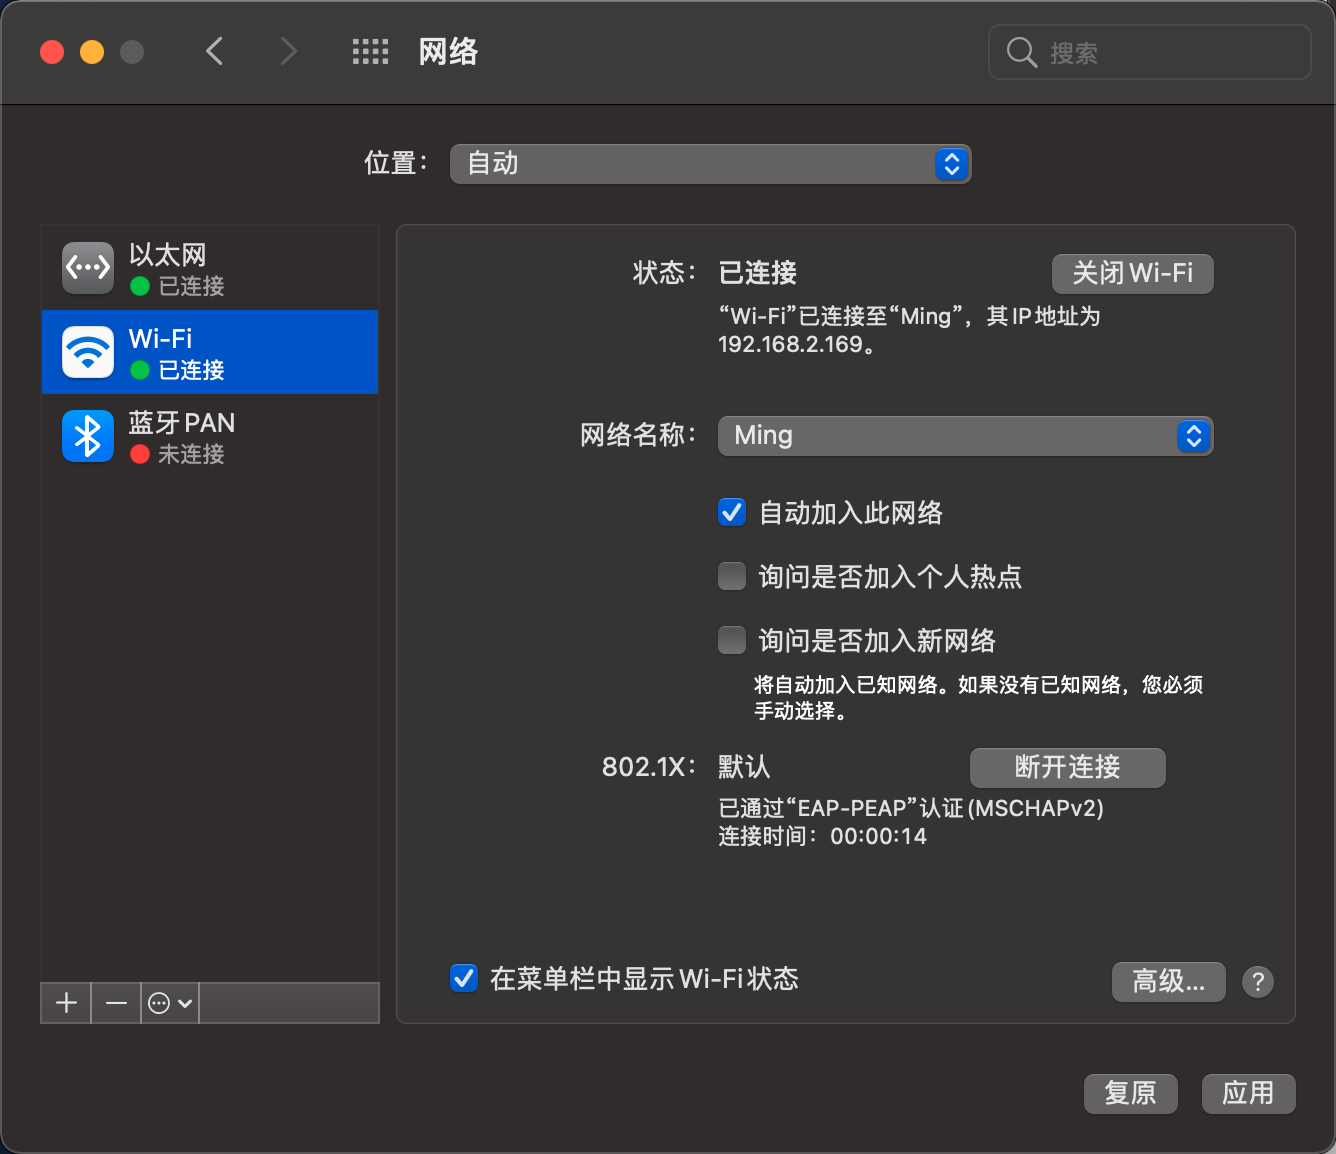Viewport: 1336px width, 1154px height.
Task: Click the plus button to add service
Action: (66, 1003)
